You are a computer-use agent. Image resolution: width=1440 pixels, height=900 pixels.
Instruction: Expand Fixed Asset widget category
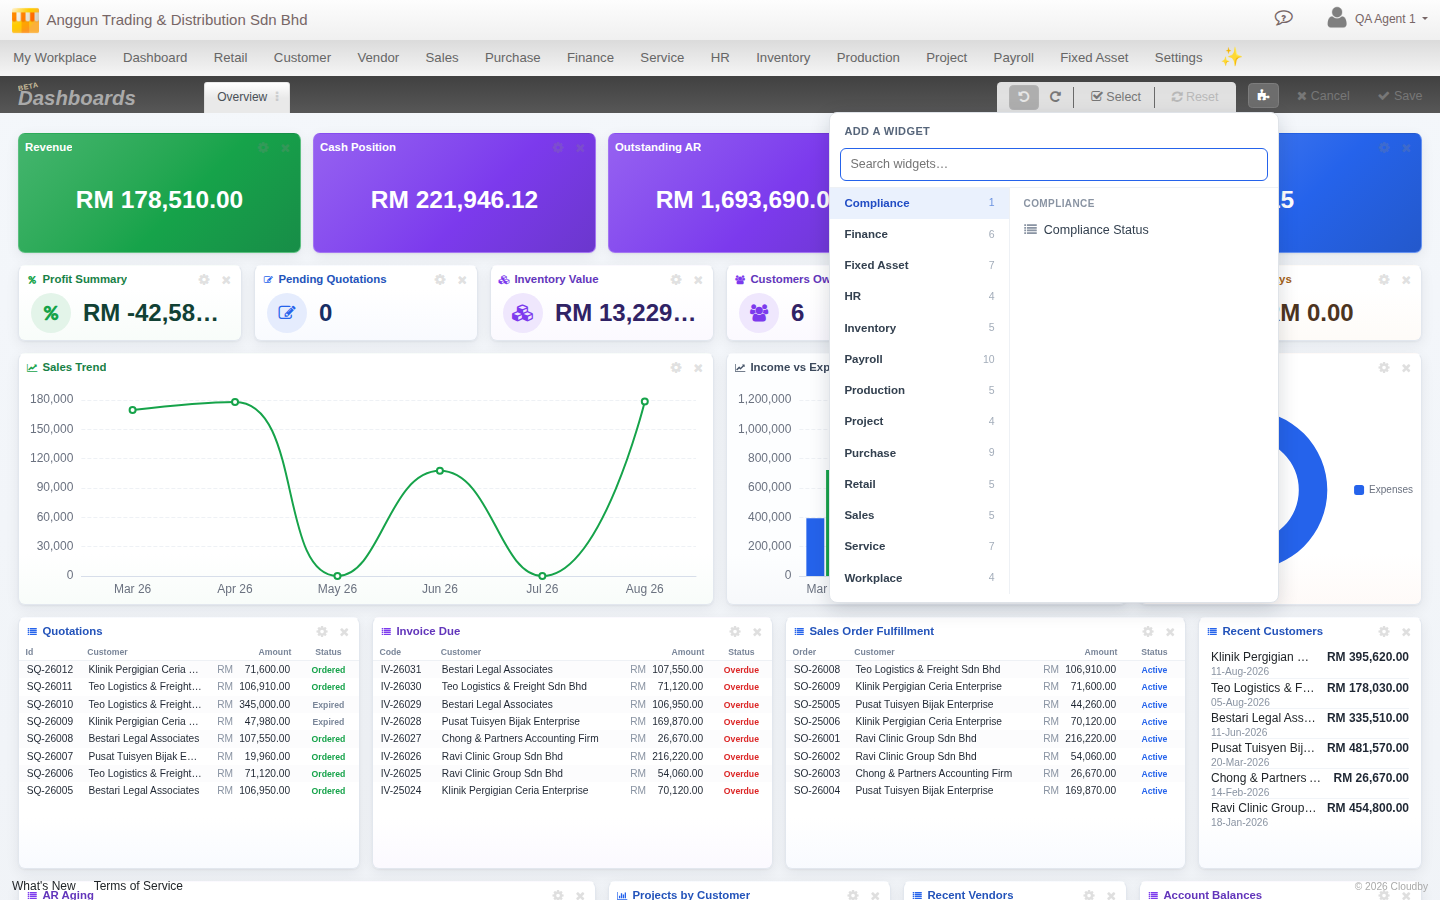(919, 265)
